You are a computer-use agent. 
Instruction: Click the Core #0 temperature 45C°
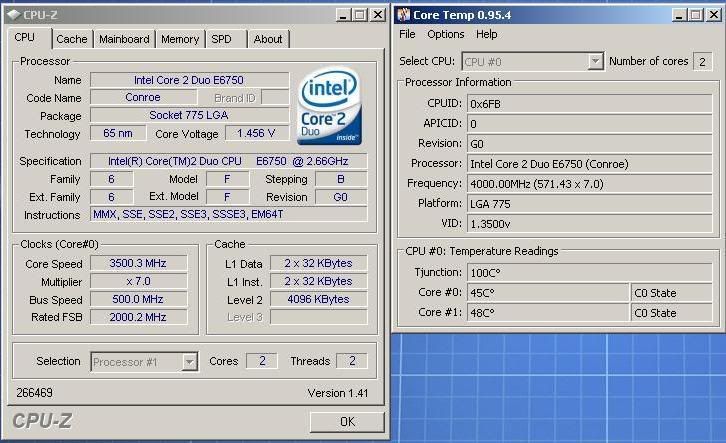click(548, 293)
